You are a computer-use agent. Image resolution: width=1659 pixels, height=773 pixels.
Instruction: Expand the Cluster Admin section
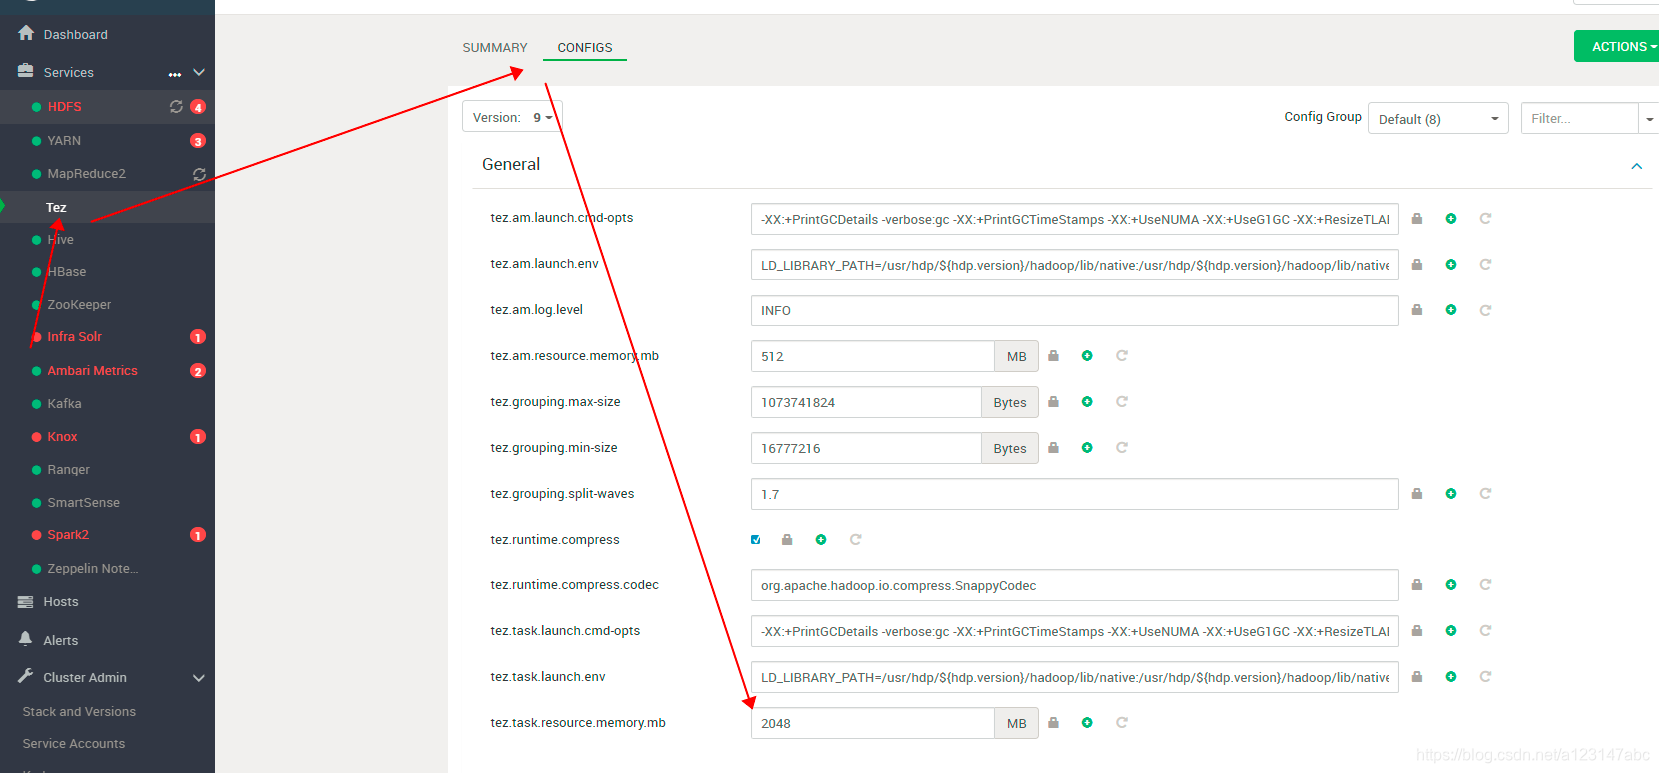tap(199, 678)
